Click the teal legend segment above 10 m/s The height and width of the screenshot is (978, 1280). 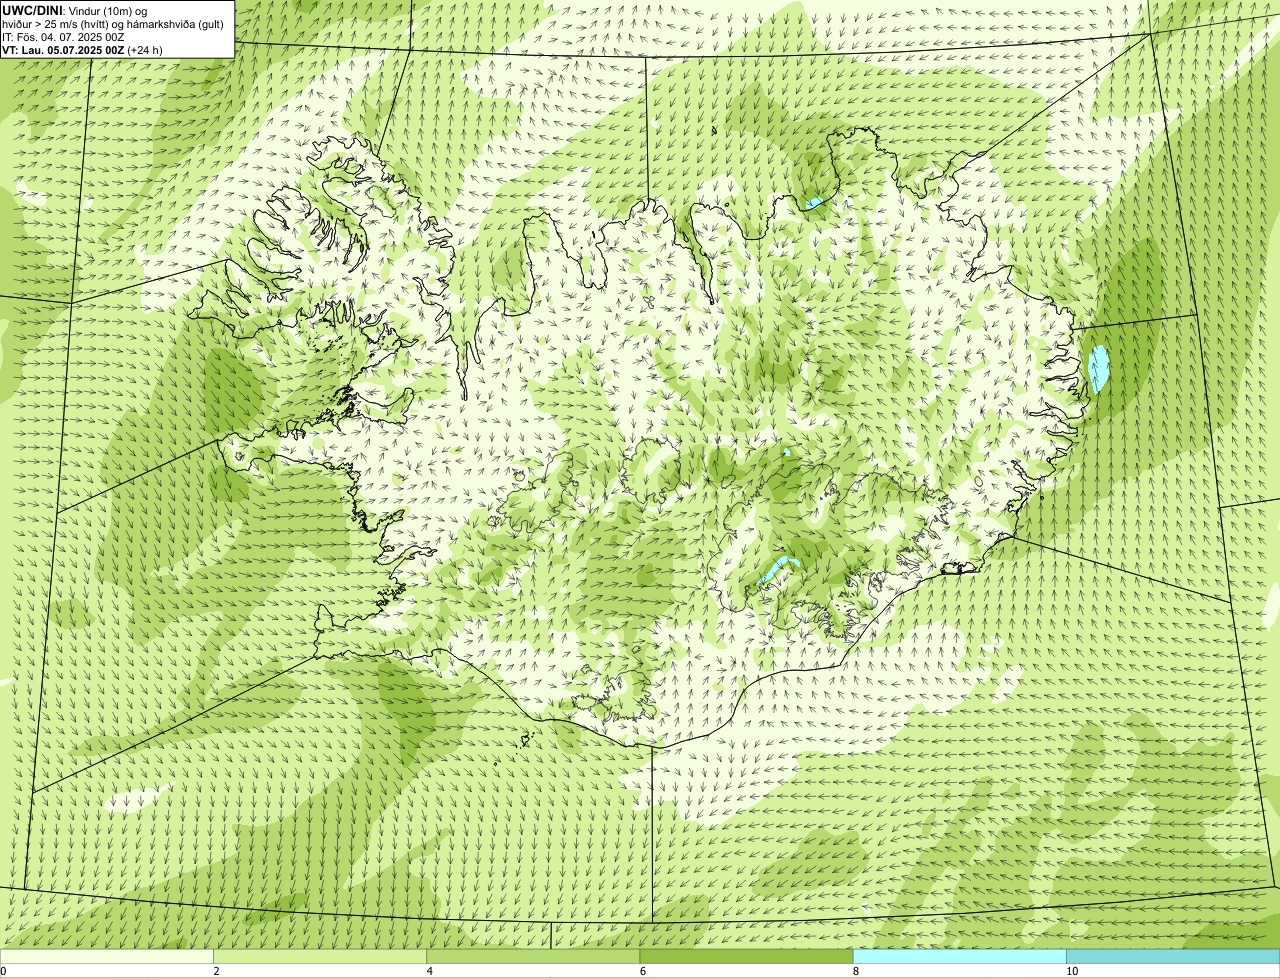coord(1173,957)
